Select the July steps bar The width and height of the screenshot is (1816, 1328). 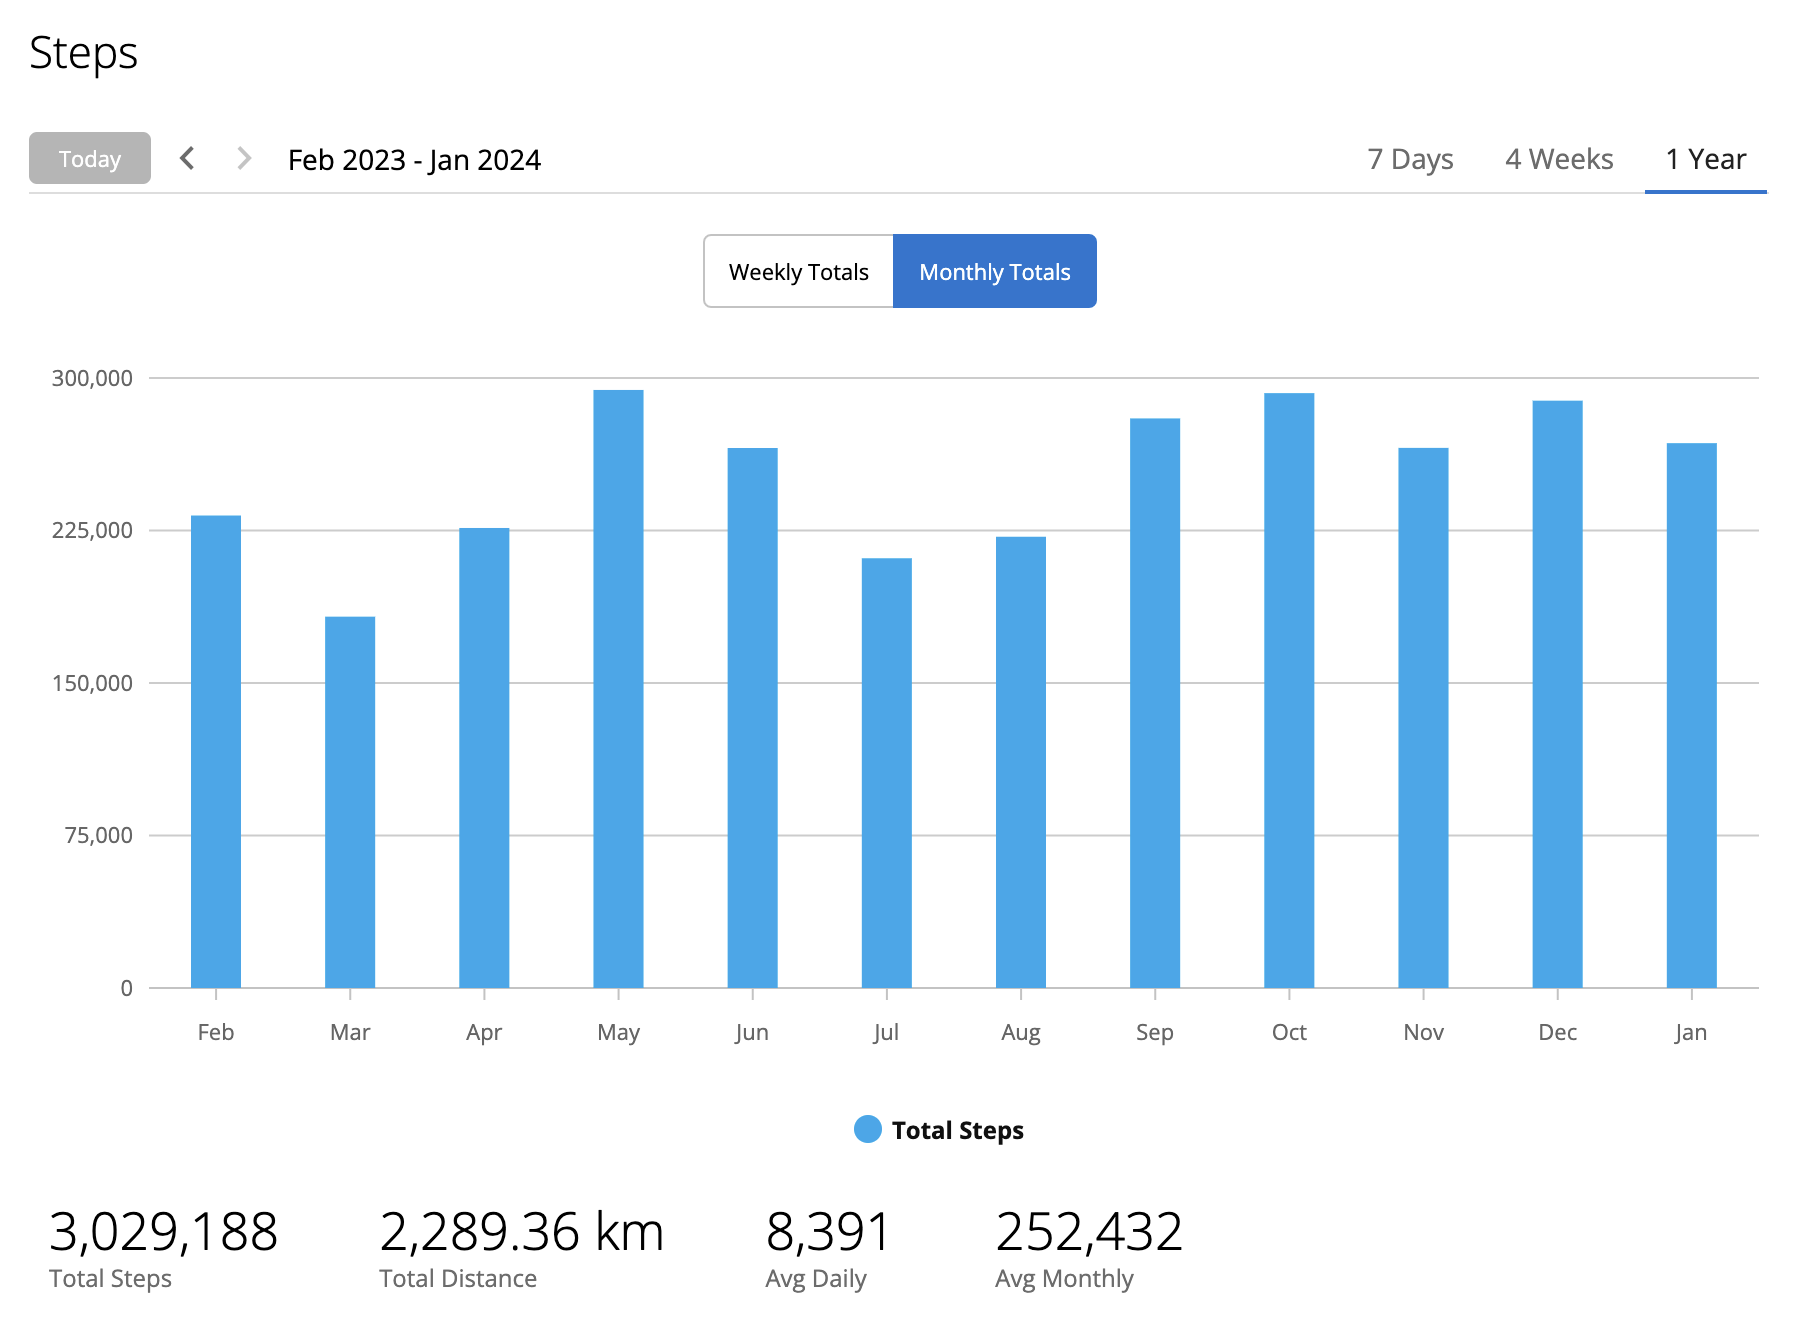point(886,772)
